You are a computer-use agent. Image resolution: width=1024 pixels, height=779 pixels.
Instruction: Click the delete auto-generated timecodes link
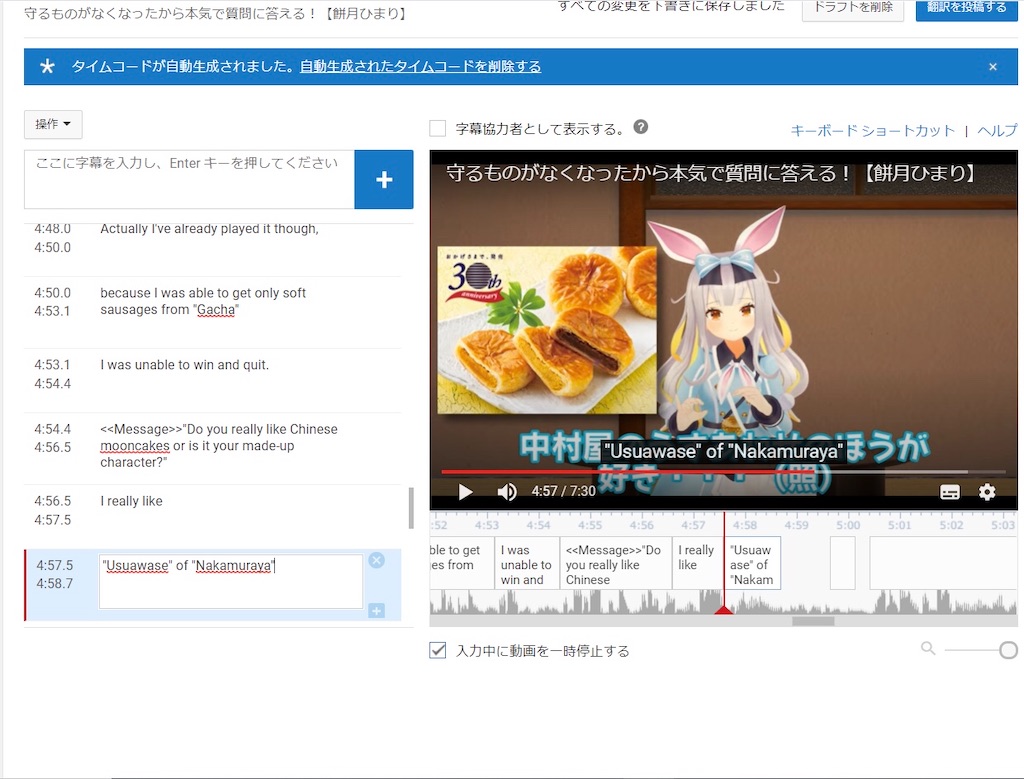click(420, 66)
